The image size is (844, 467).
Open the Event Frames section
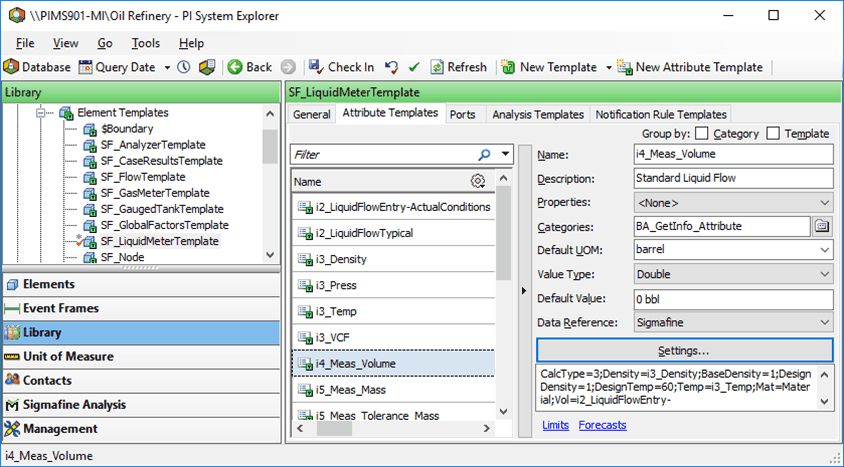click(141, 308)
